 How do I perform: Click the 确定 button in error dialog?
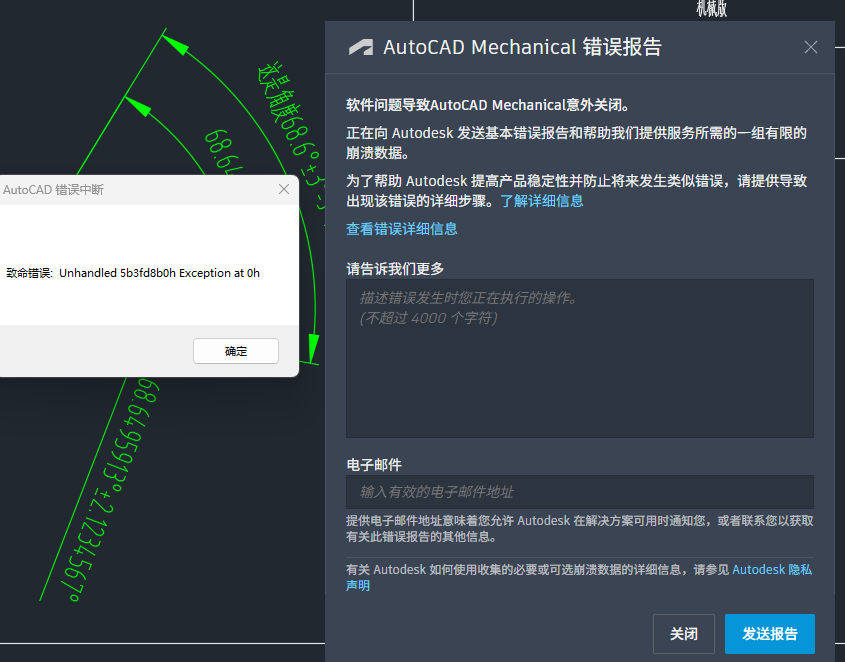click(236, 351)
